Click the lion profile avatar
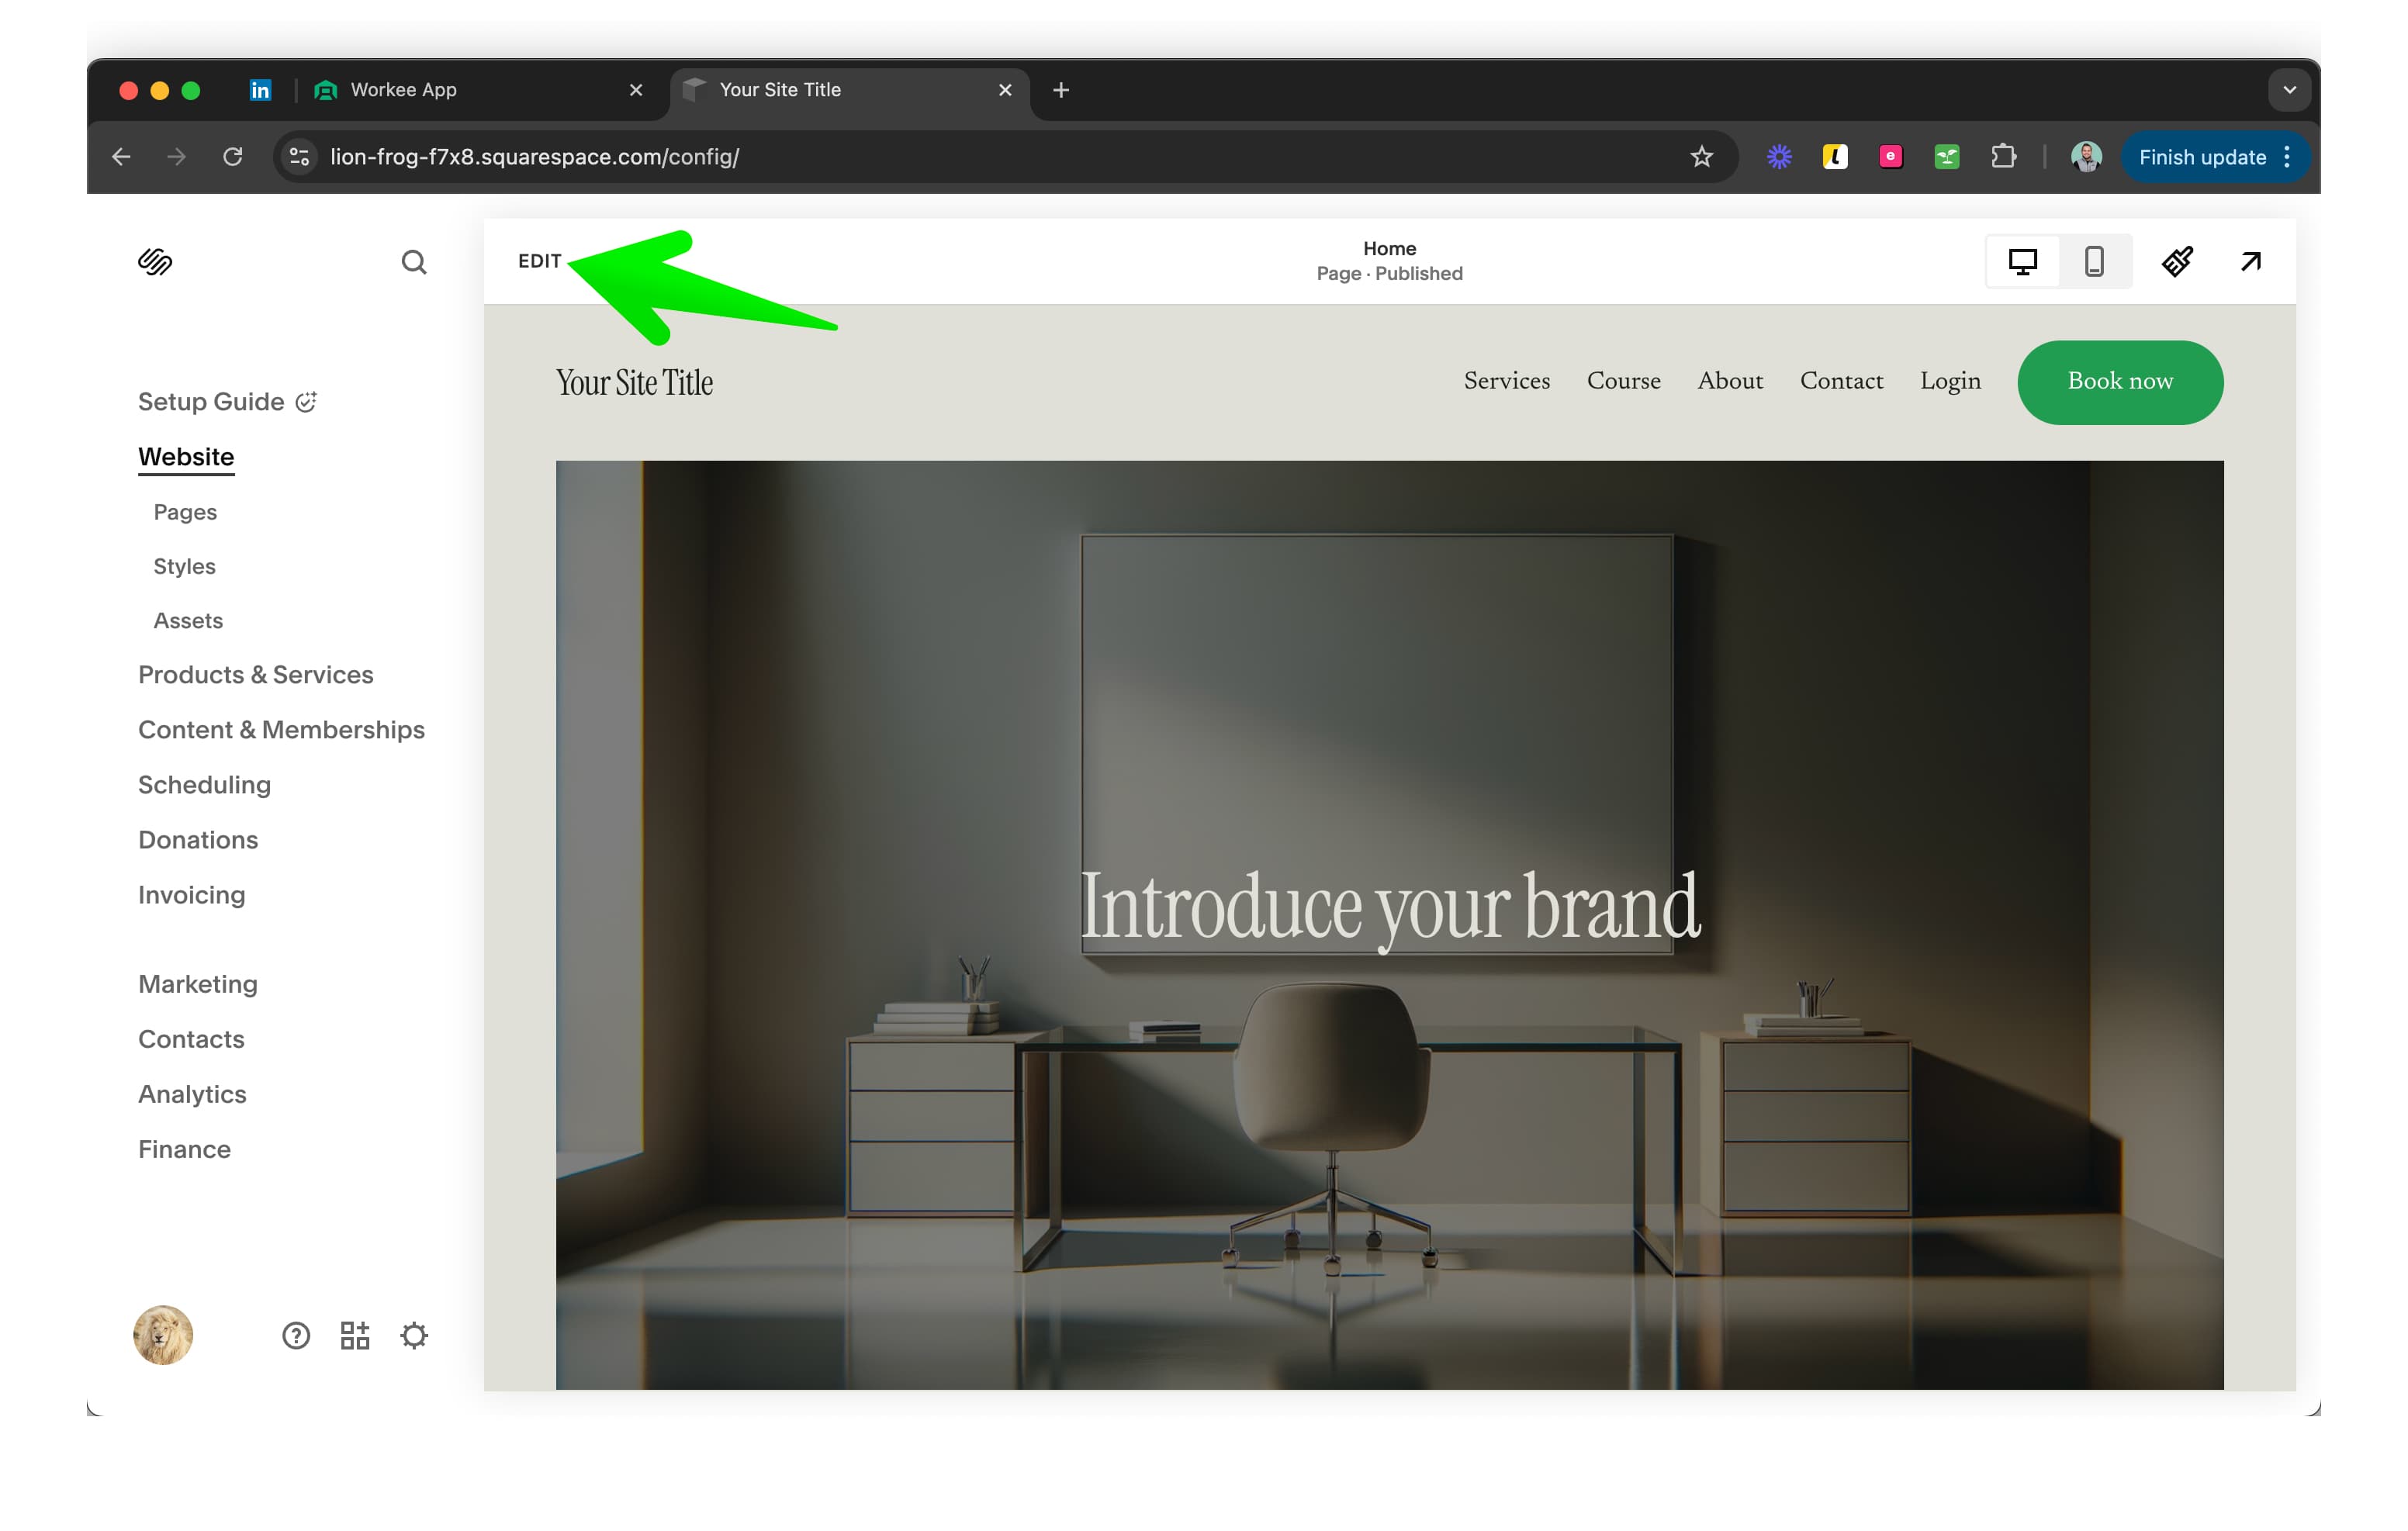The image size is (2408, 1531). 163,1335
